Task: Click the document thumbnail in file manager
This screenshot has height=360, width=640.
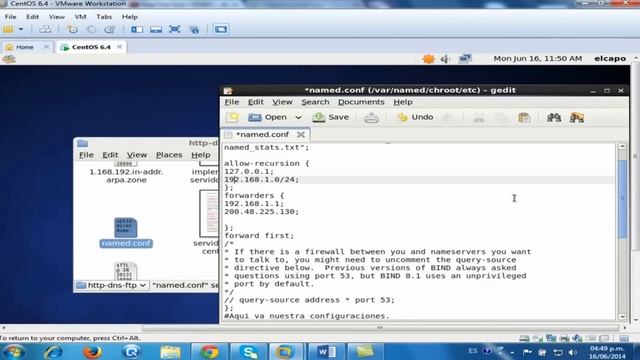Action: [x=209, y=213]
